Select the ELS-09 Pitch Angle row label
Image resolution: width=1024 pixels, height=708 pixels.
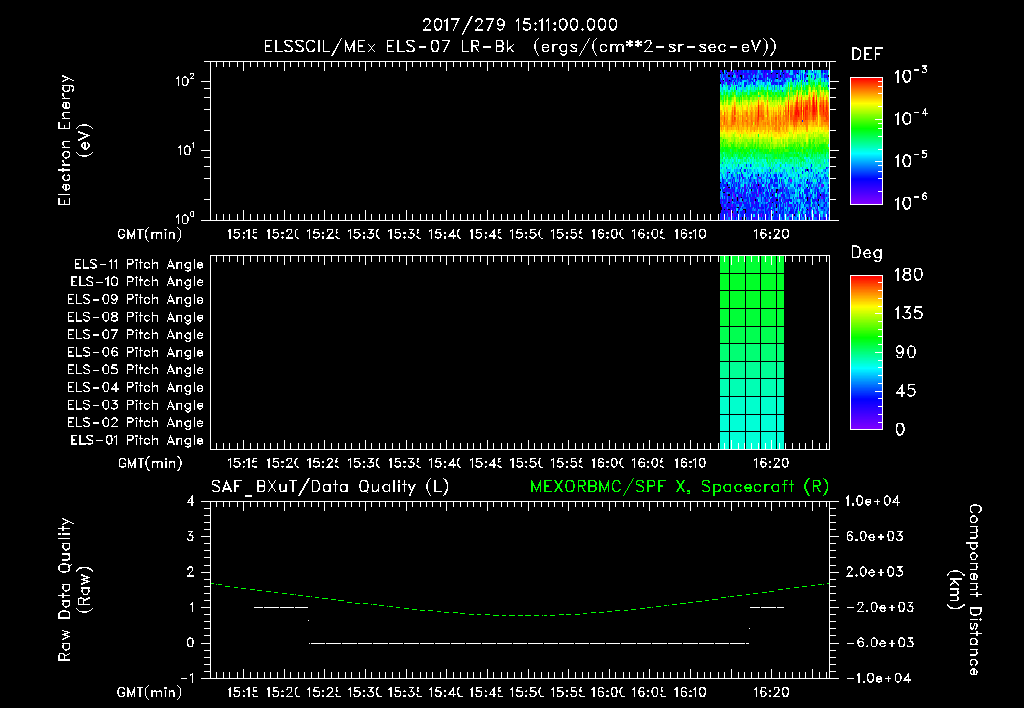[135, 300]
